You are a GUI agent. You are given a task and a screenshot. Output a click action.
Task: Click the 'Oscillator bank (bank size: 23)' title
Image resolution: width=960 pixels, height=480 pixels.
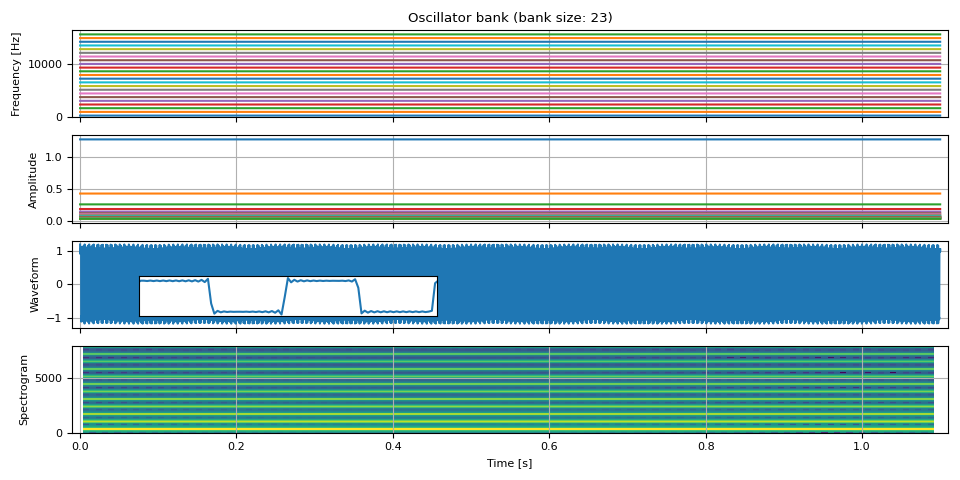coord(510,18)
